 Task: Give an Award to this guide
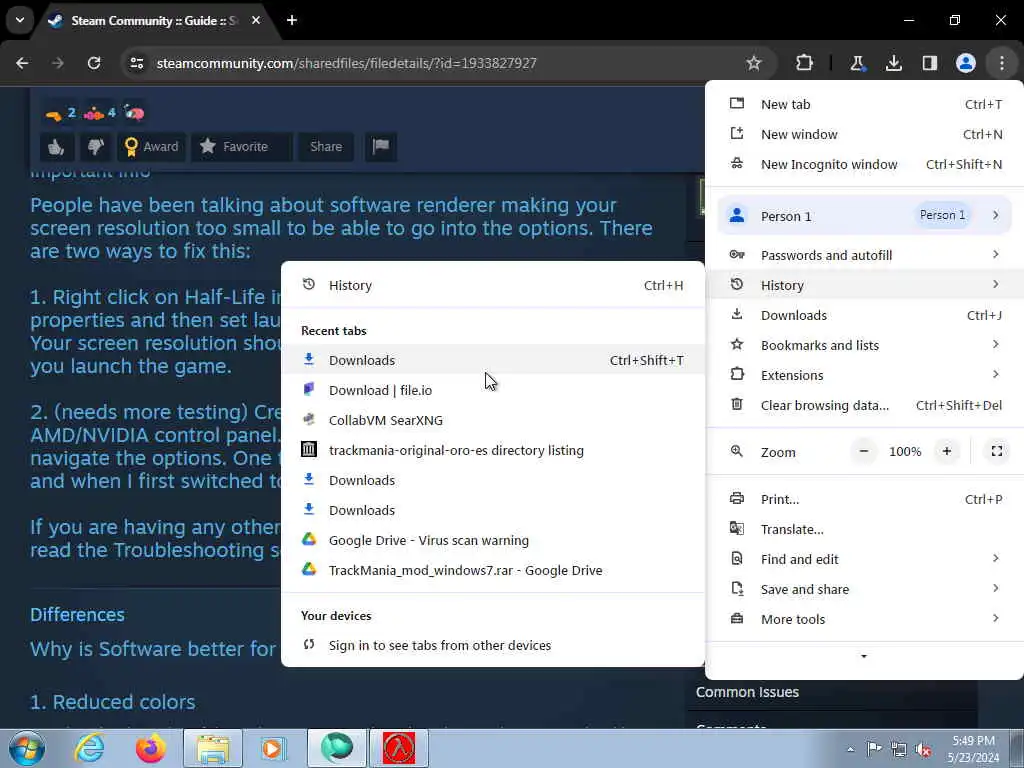click(152, 147)
